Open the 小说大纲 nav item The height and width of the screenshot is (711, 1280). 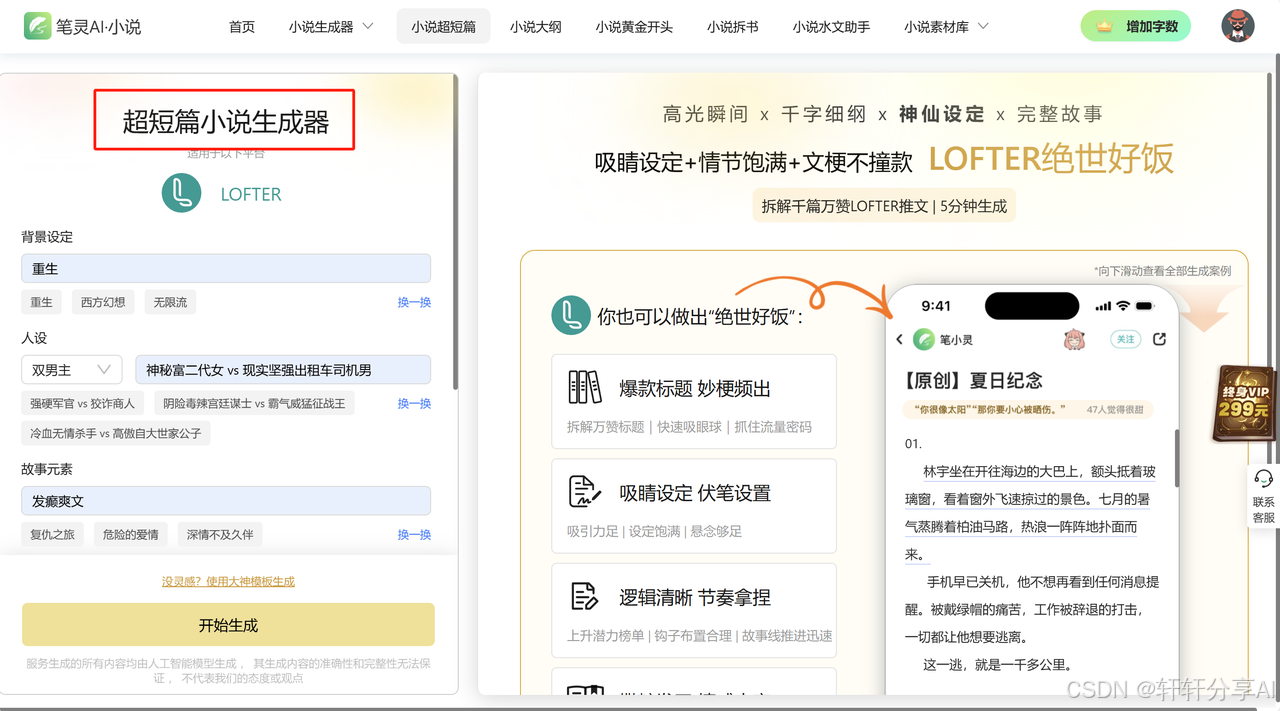point(535,27)
